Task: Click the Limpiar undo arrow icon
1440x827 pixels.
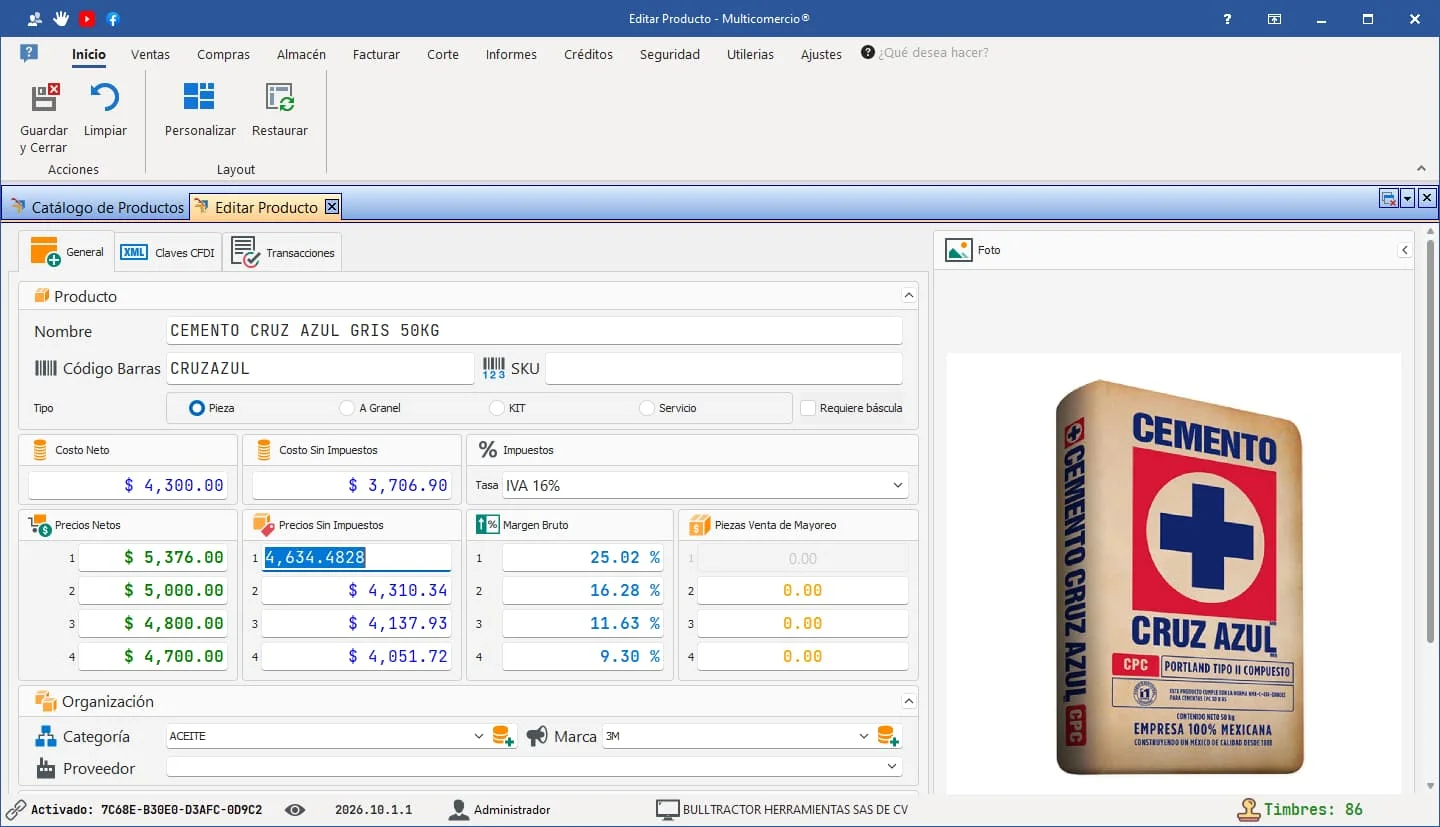Action: click(x=105, y=97)
